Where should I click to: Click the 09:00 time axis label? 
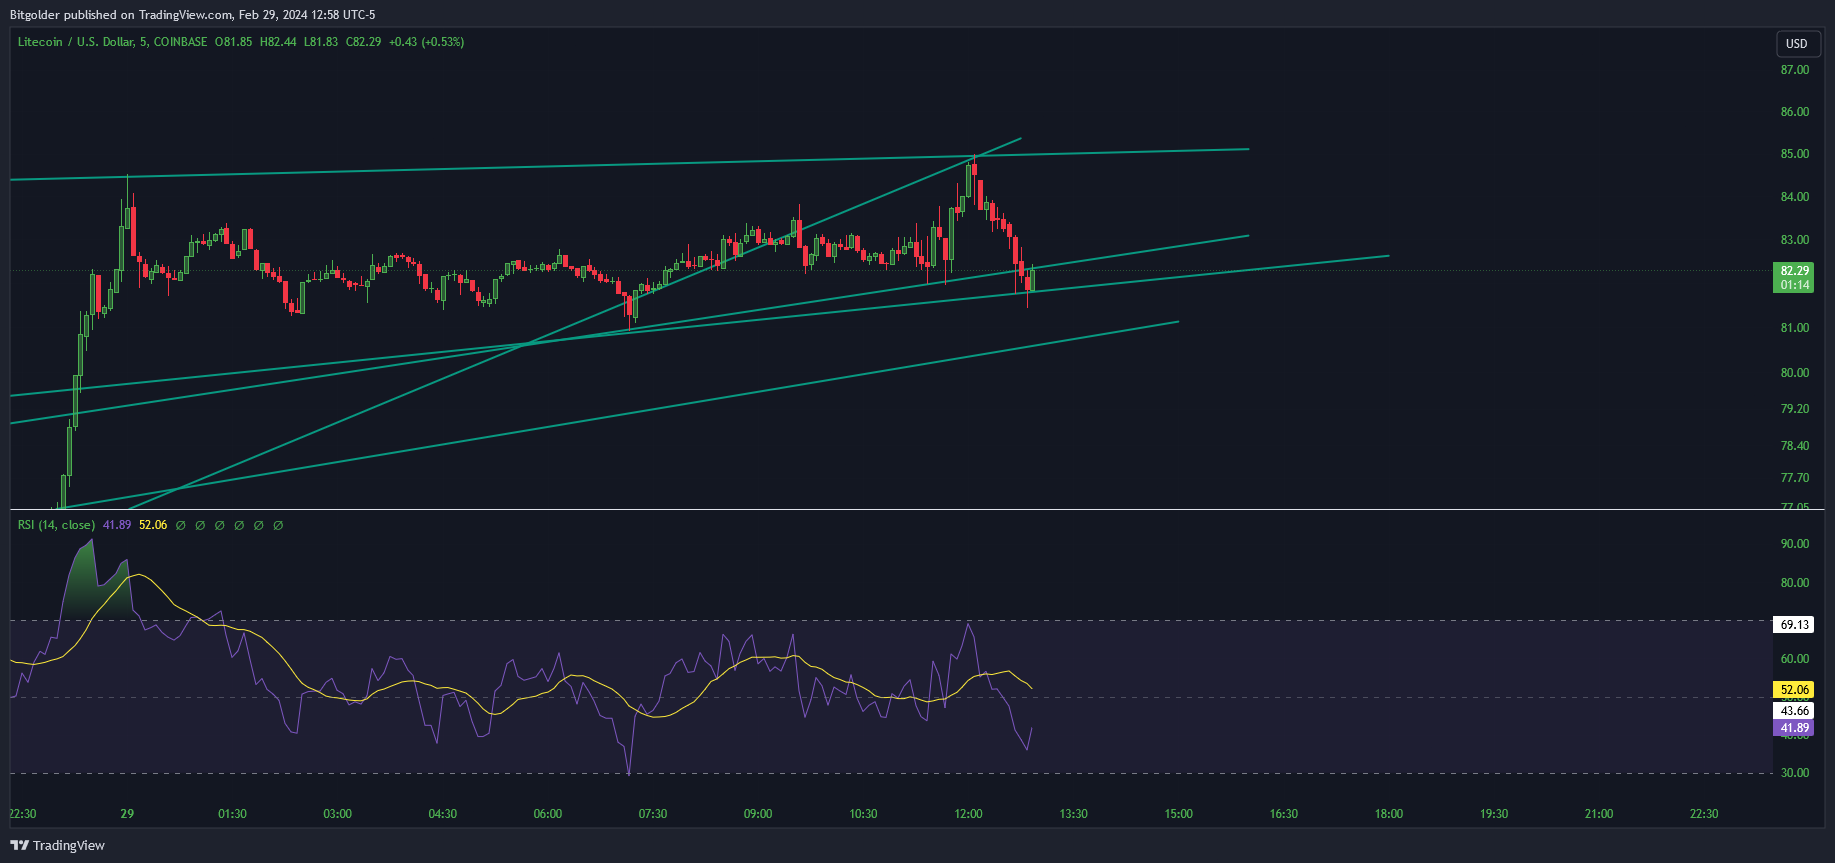(x=758, y=814)
